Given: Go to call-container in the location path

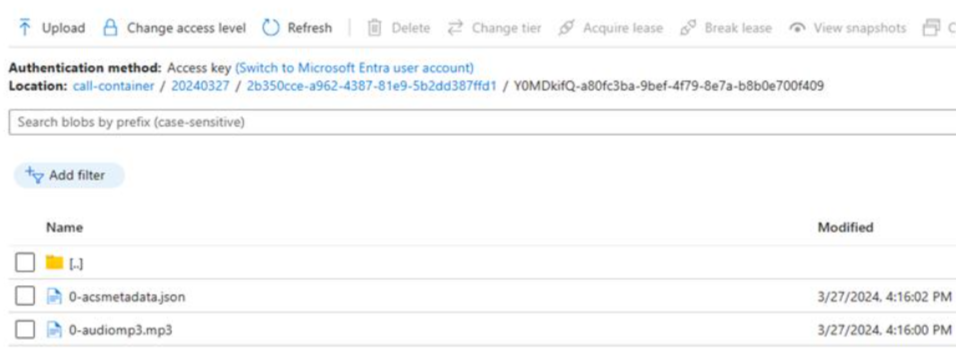Looking at the screenshot, I should 113,86.
